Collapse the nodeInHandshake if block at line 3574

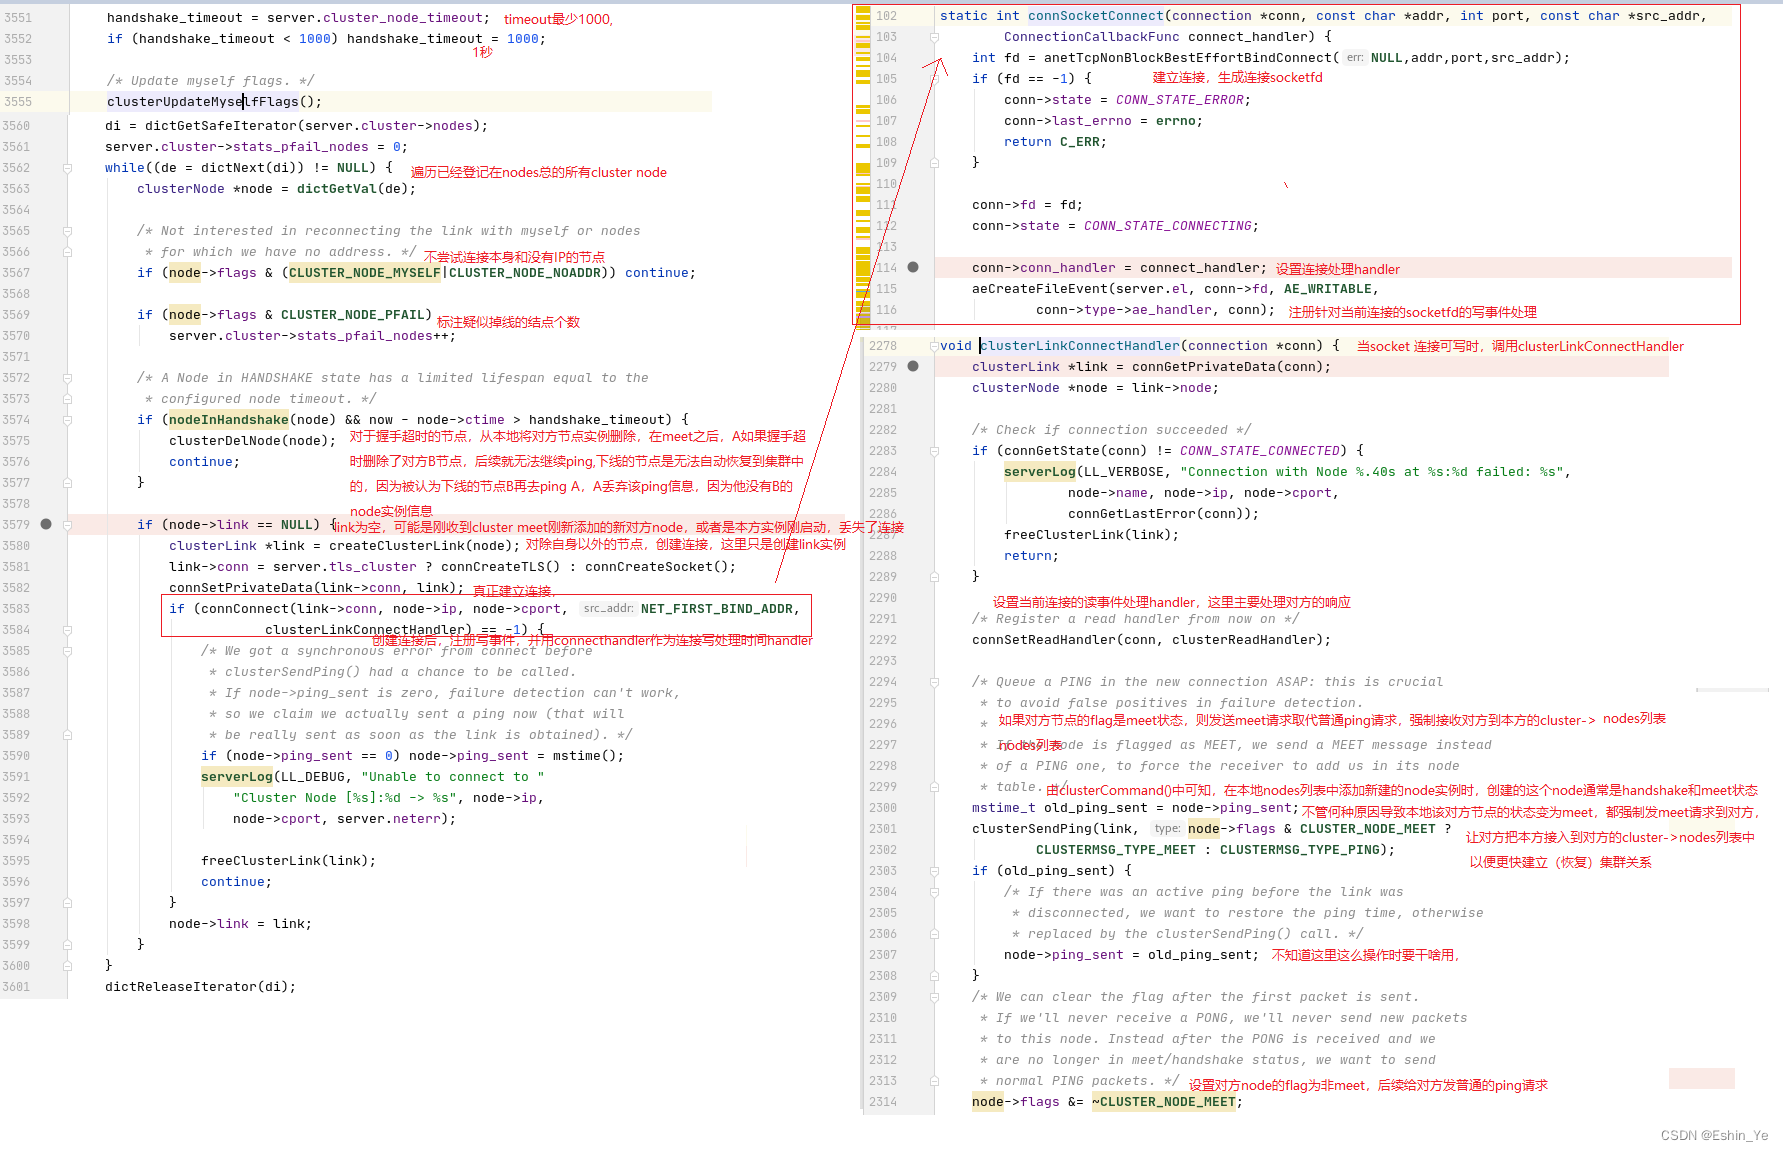[x=68, y=420]
